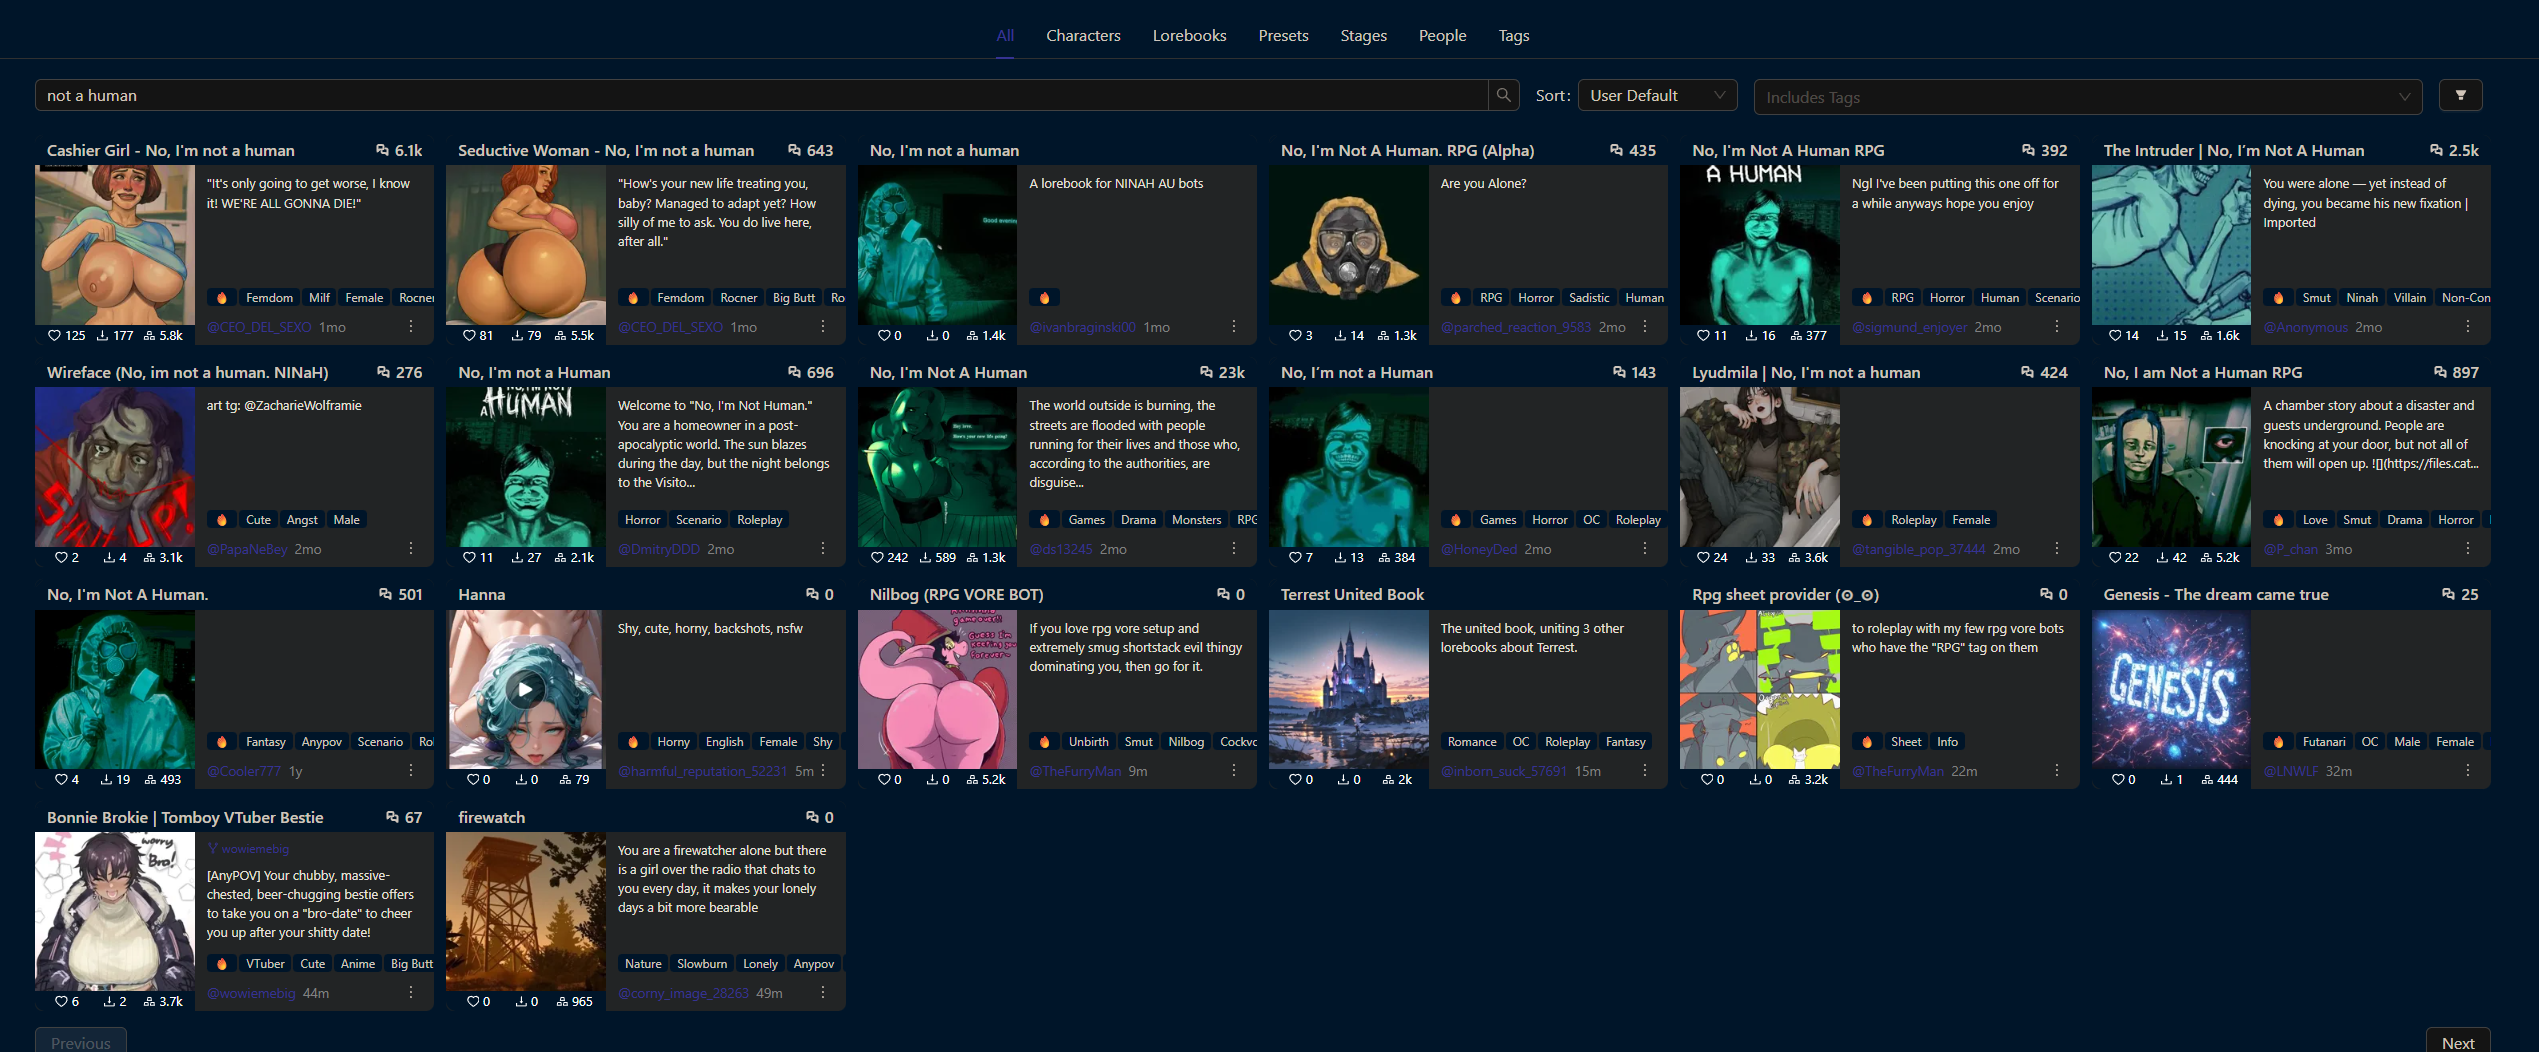Select the Romance tag on Terrest United Book

(1472, 742)
